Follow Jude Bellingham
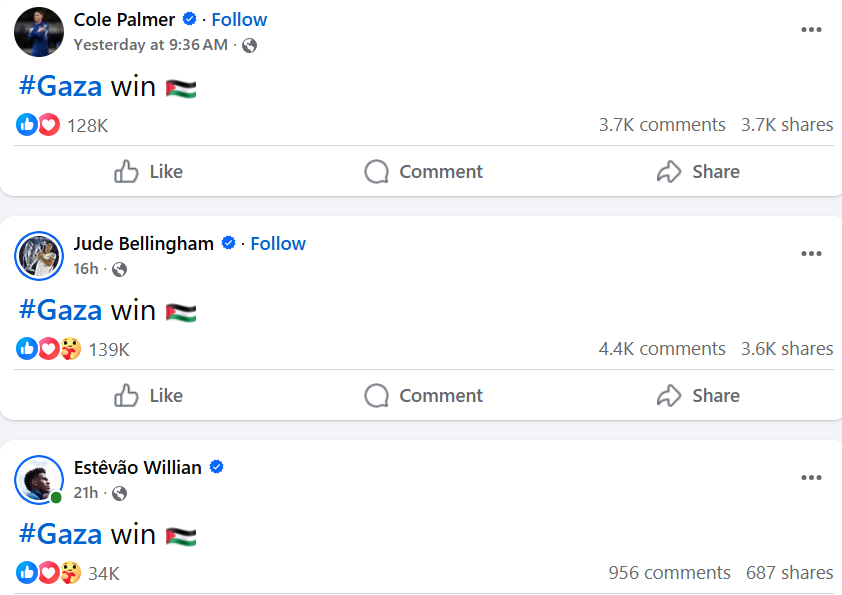842x595 pixels. tap(278, 244)
